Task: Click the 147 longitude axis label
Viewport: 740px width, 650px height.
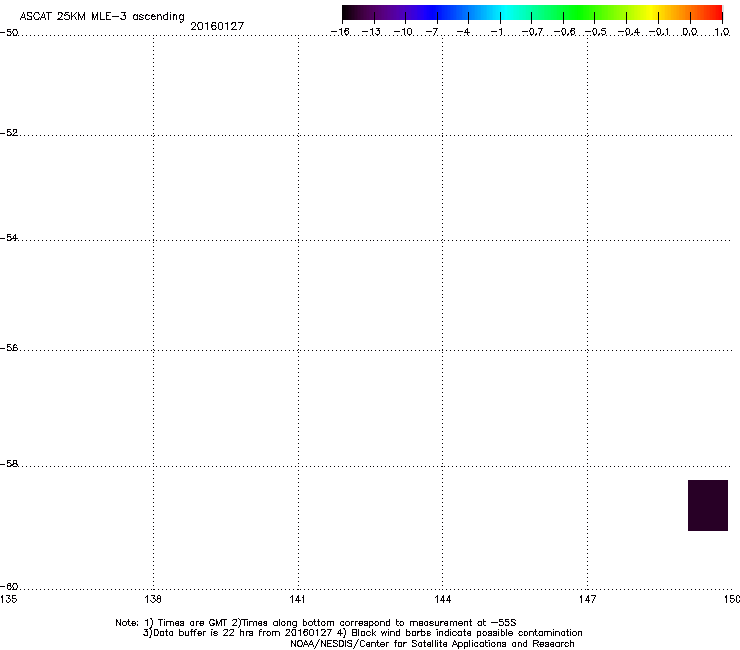Action: coord(587,599)
